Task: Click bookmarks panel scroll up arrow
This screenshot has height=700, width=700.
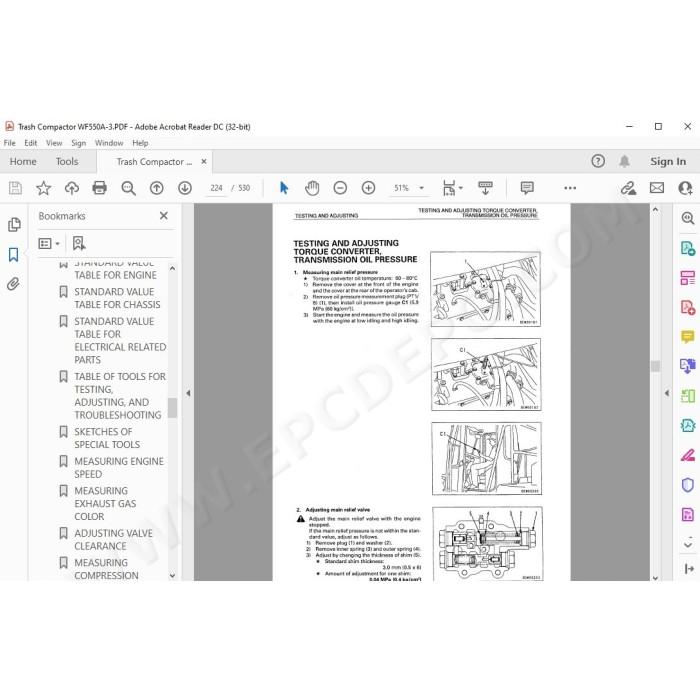Action: 172,269
